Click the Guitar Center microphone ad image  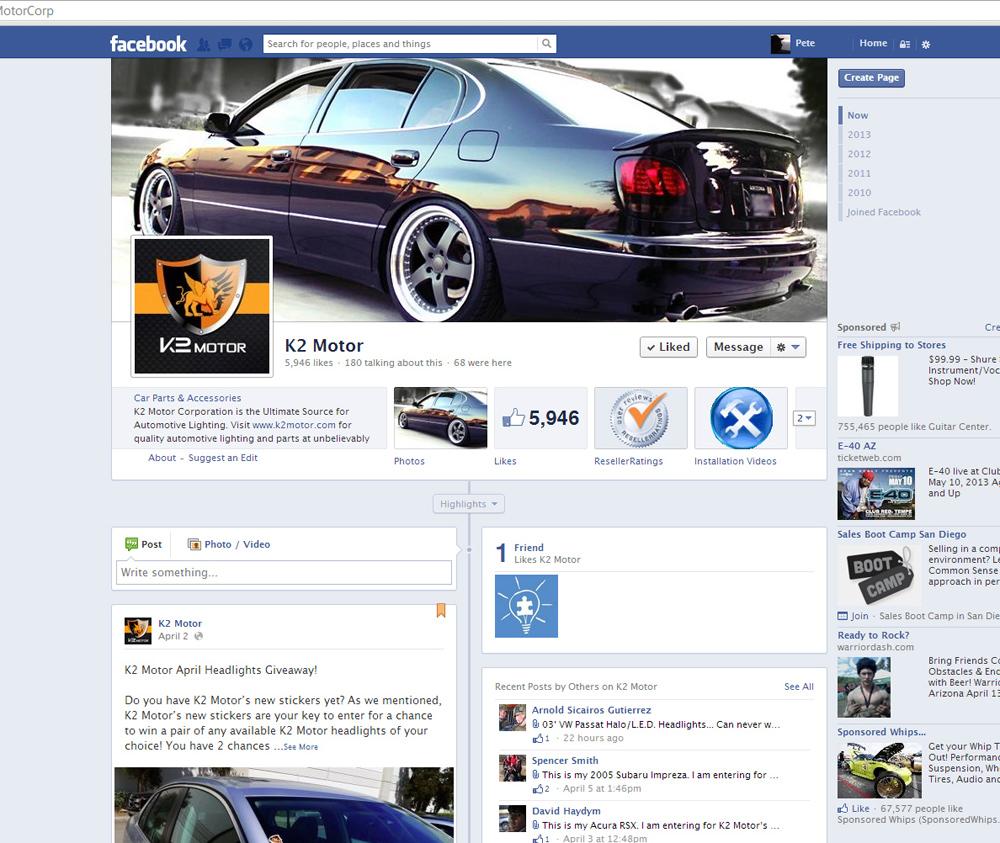[x=867, y=386]
